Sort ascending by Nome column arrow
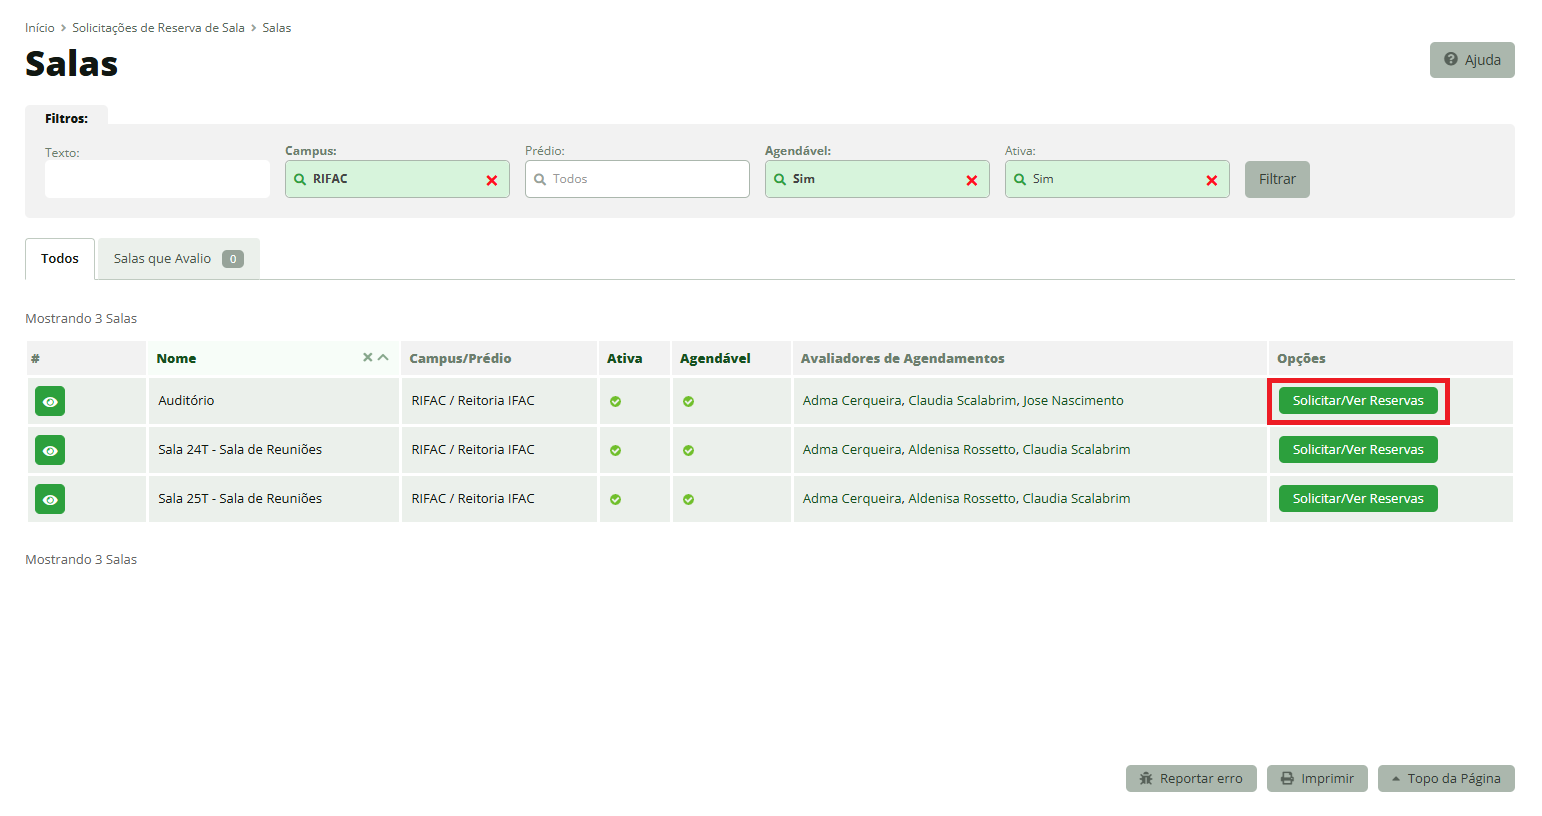Viewport: 1542px width, 816px height. pyautogui.click(x=383, y=357)
